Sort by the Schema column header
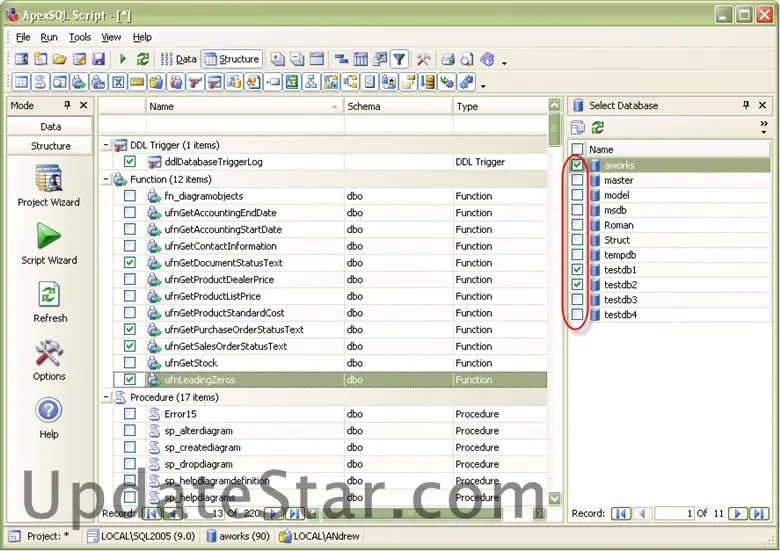780x551 pixels. click(x=398, y=106)
